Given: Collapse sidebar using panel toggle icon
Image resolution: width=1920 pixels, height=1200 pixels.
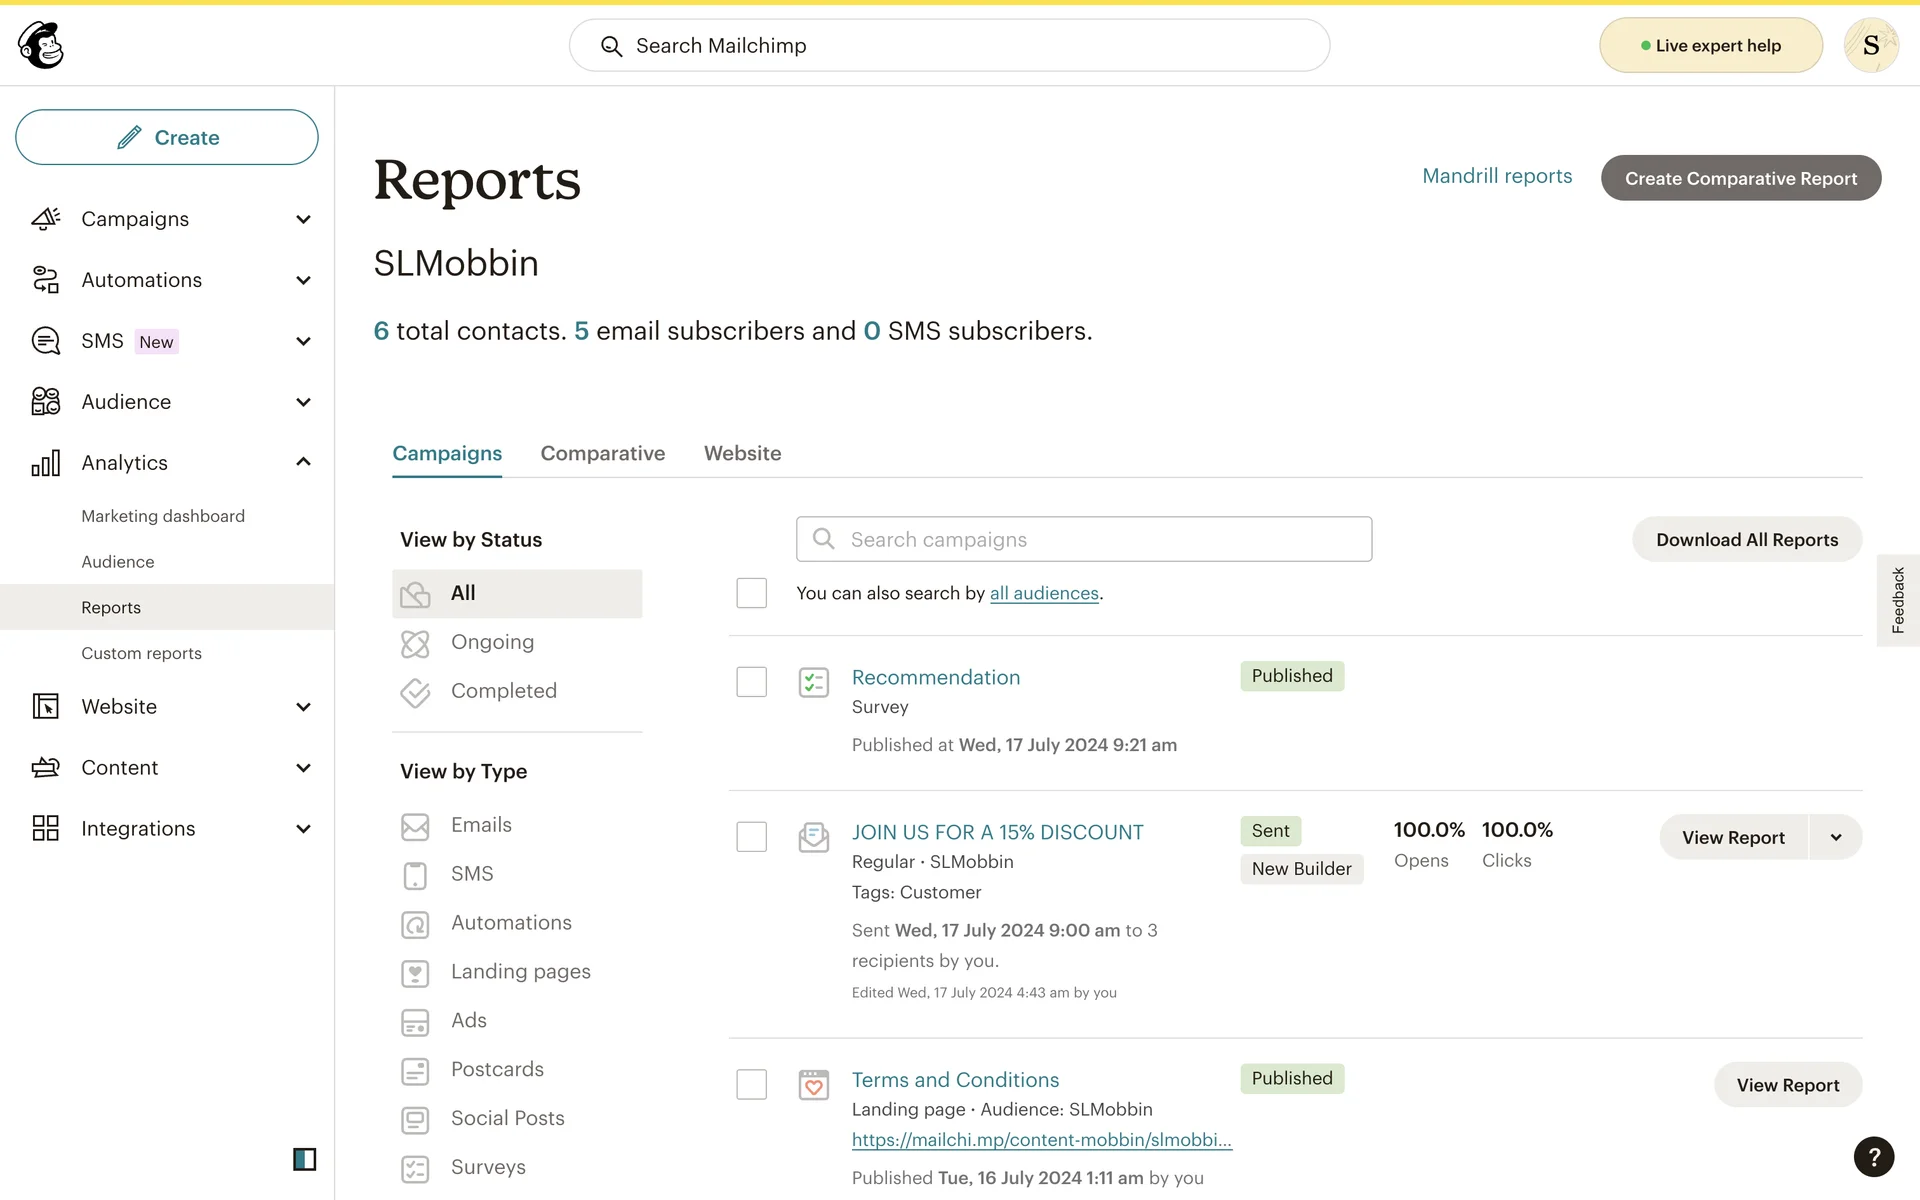Looking at the screenshot, I should (304, 1159).
